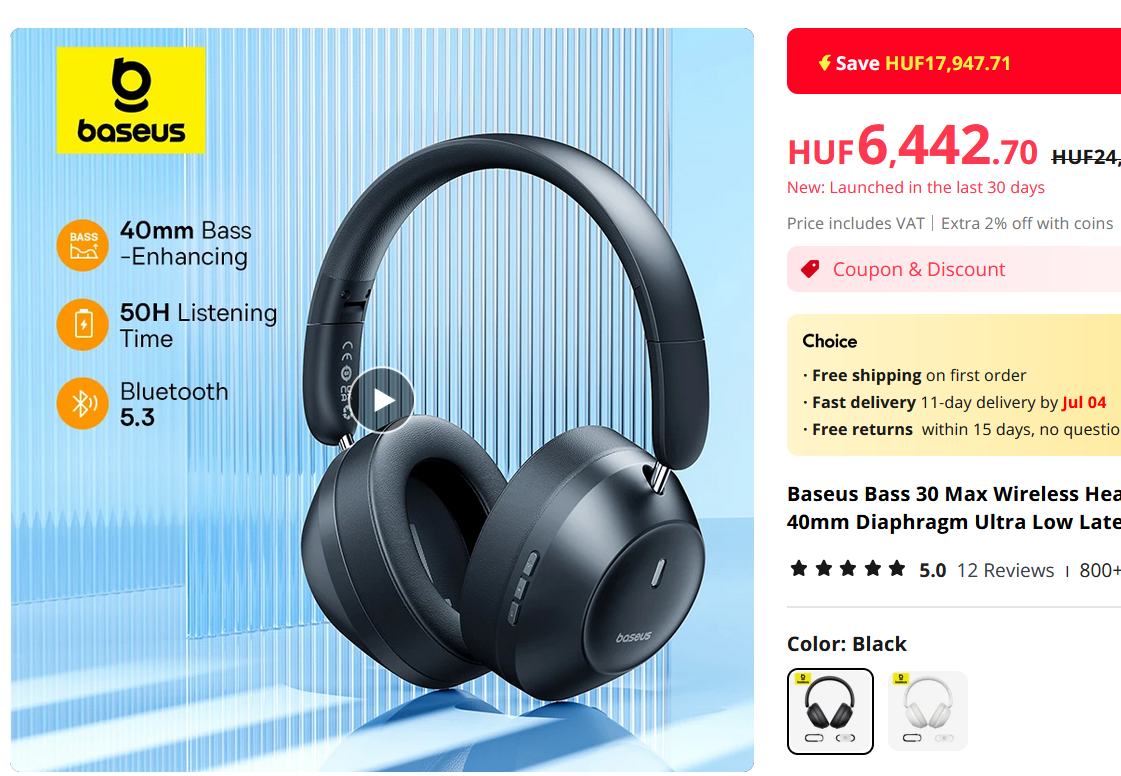Click the five-star rating icons

tap(847, 569)
